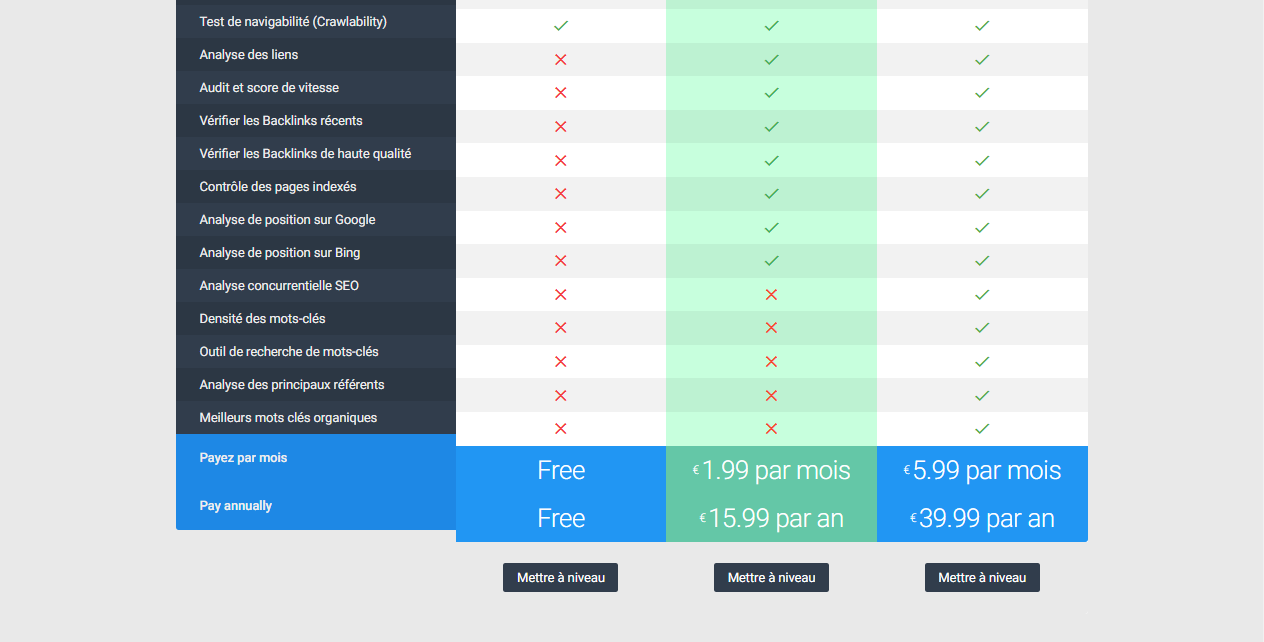1264x642 pixels.
Task: Click the €1.99 plan checkmark for Audit et score de vitesse
Action: point(771,93)
